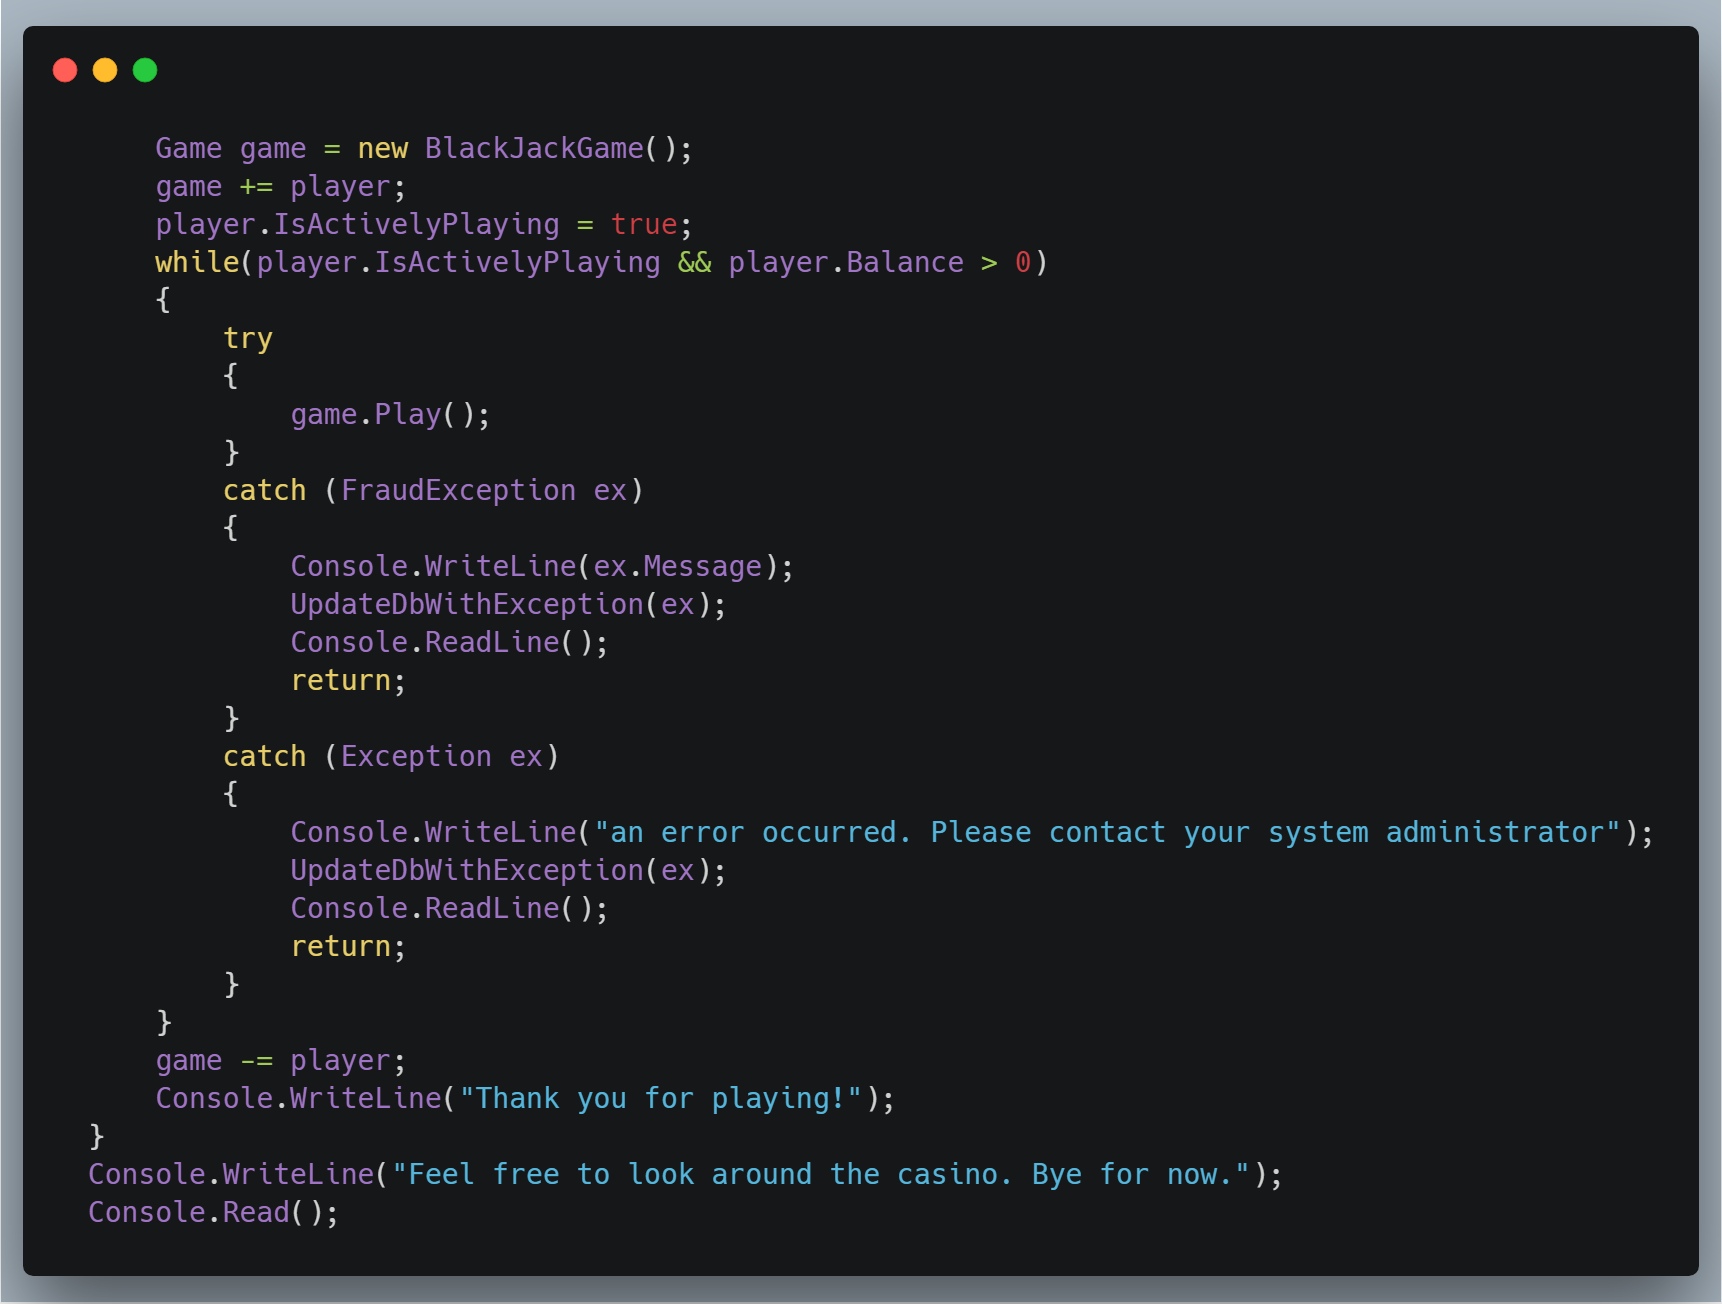This screenshot has height=1304, width=1722.
Task: Select the player.Balance > 0 condition
Action: point(882,262)
